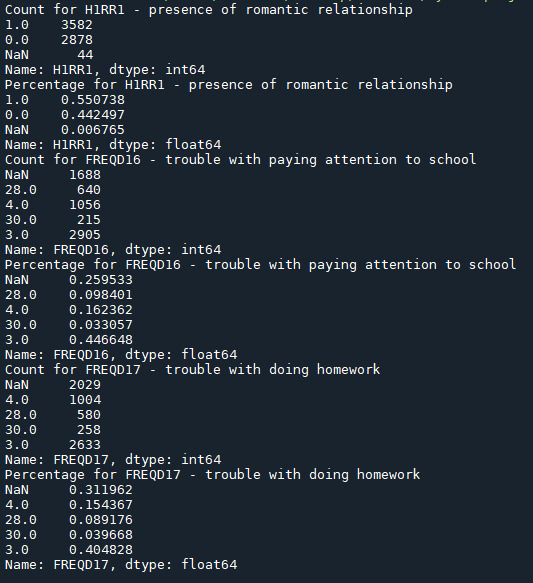Click 'Name: H1RR1, dtype: float64' line
The image size is (533, 583).
113,145
